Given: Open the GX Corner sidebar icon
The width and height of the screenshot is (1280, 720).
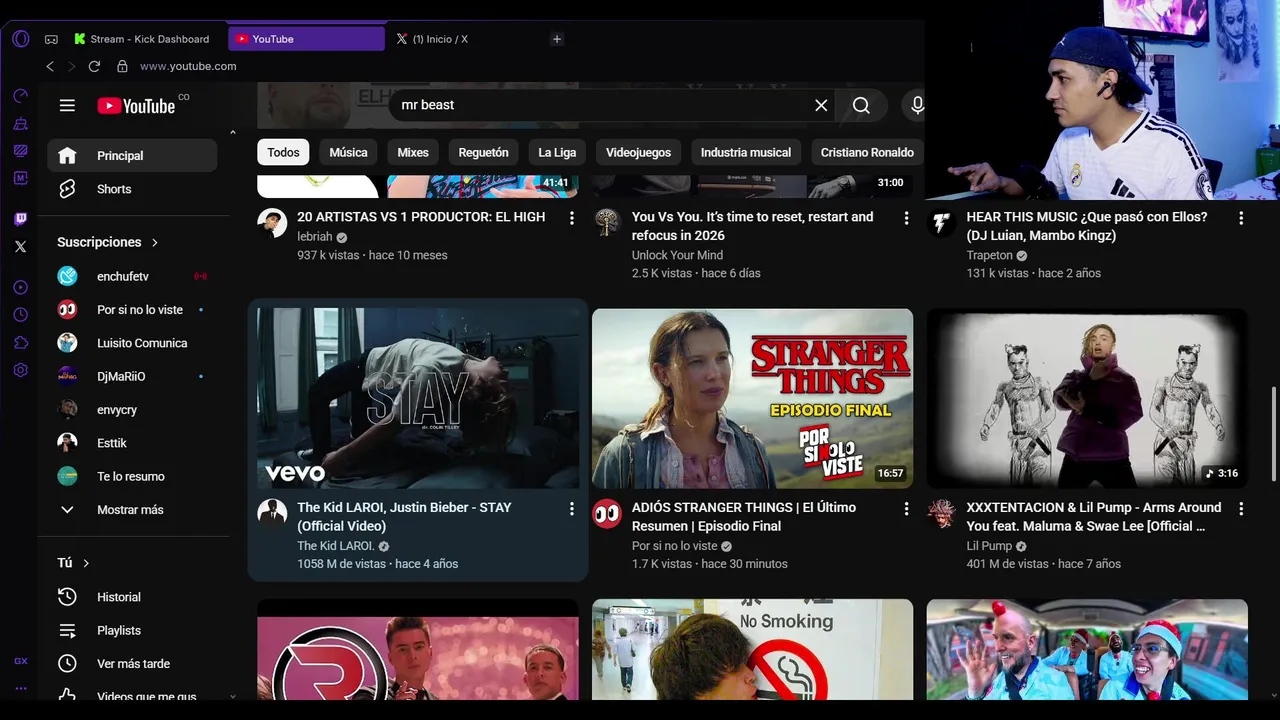Looking at the screenshot, I should pyautogui.click(x=21, y=661).
